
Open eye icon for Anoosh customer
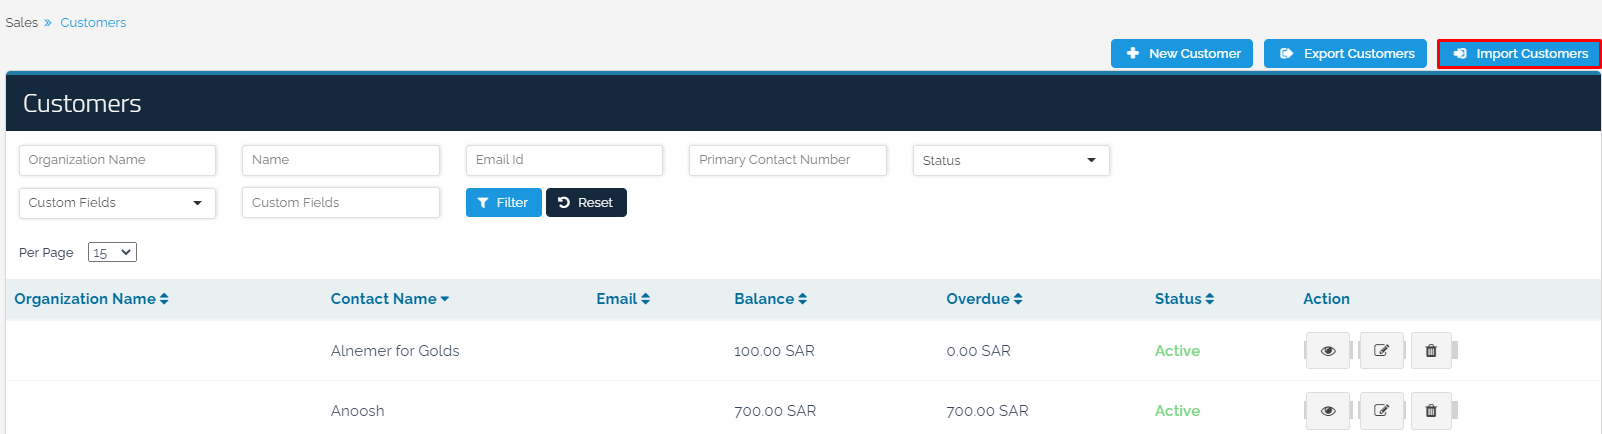point(1327,411)
